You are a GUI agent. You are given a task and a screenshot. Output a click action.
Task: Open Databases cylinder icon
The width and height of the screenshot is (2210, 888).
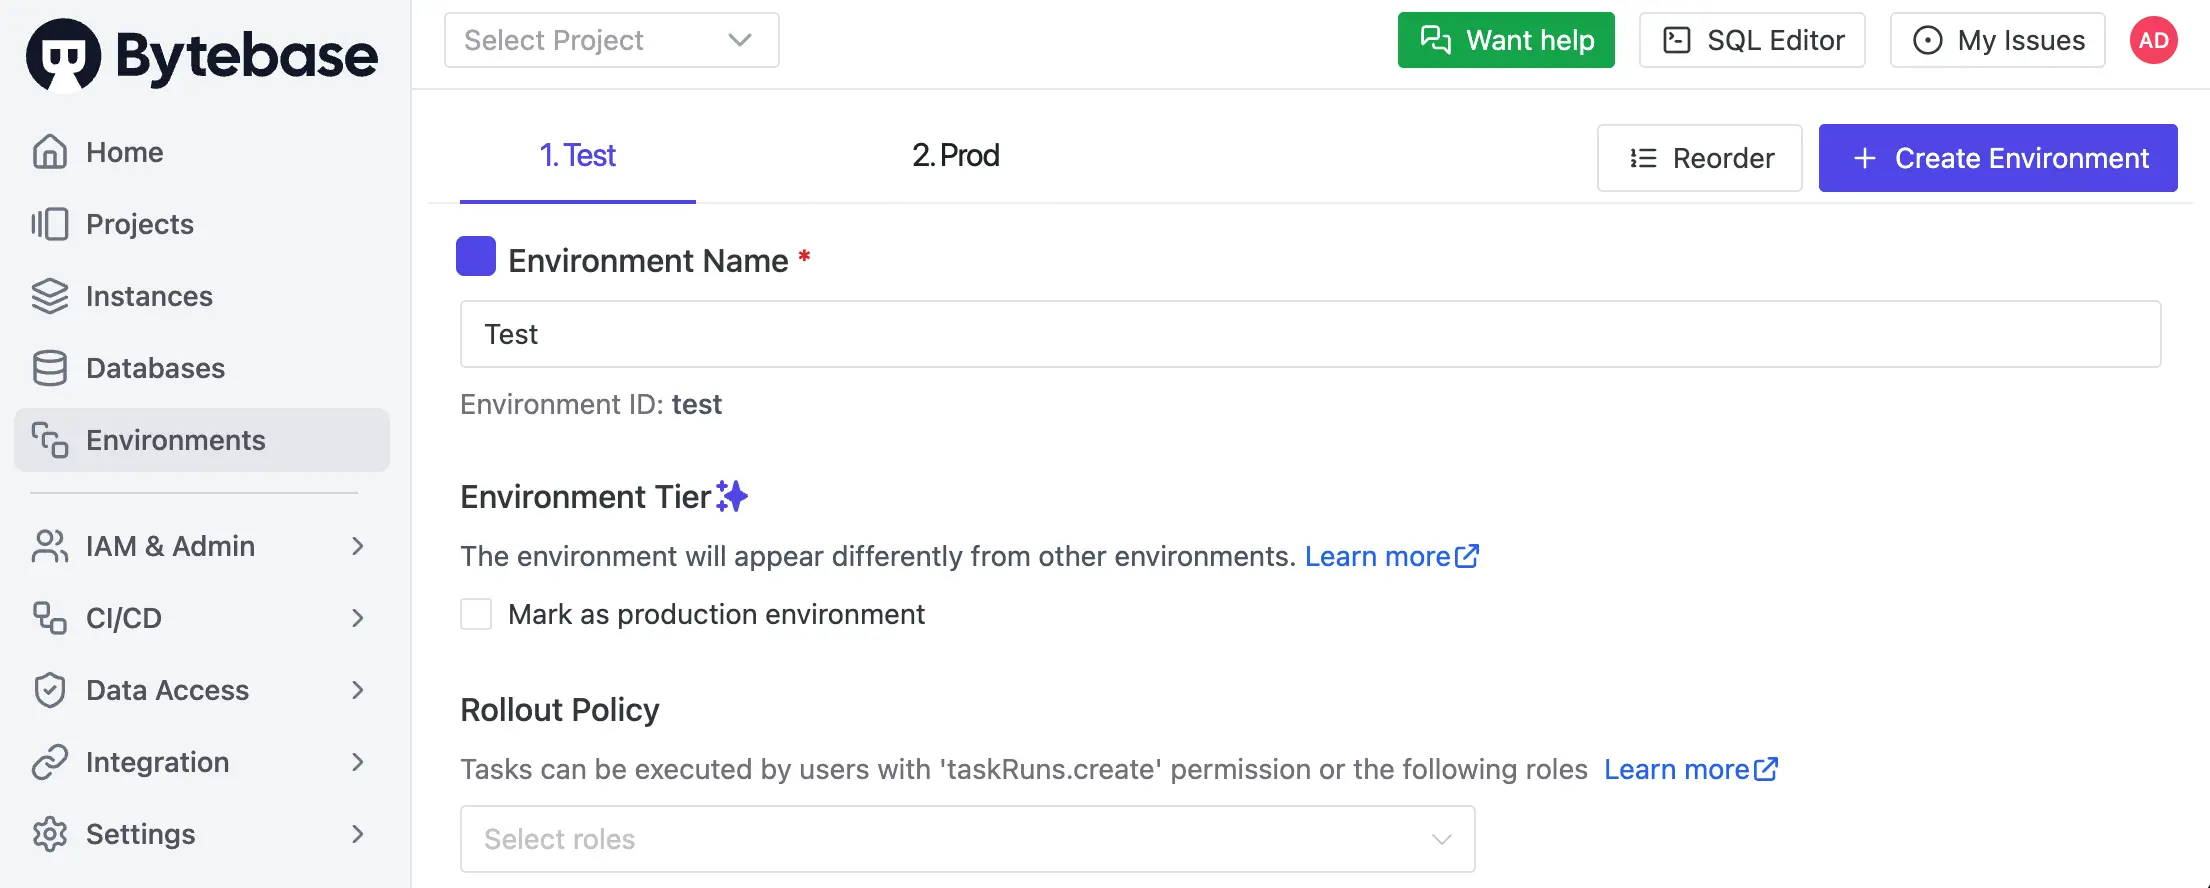click(x=49, y=368)
